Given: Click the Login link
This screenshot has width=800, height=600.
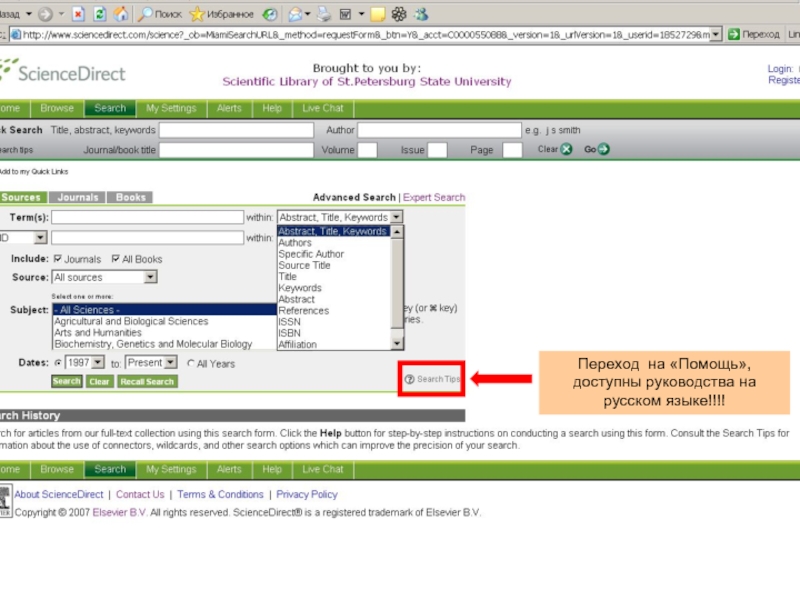Looking at the screenshot, I should [x=780, y=68].
